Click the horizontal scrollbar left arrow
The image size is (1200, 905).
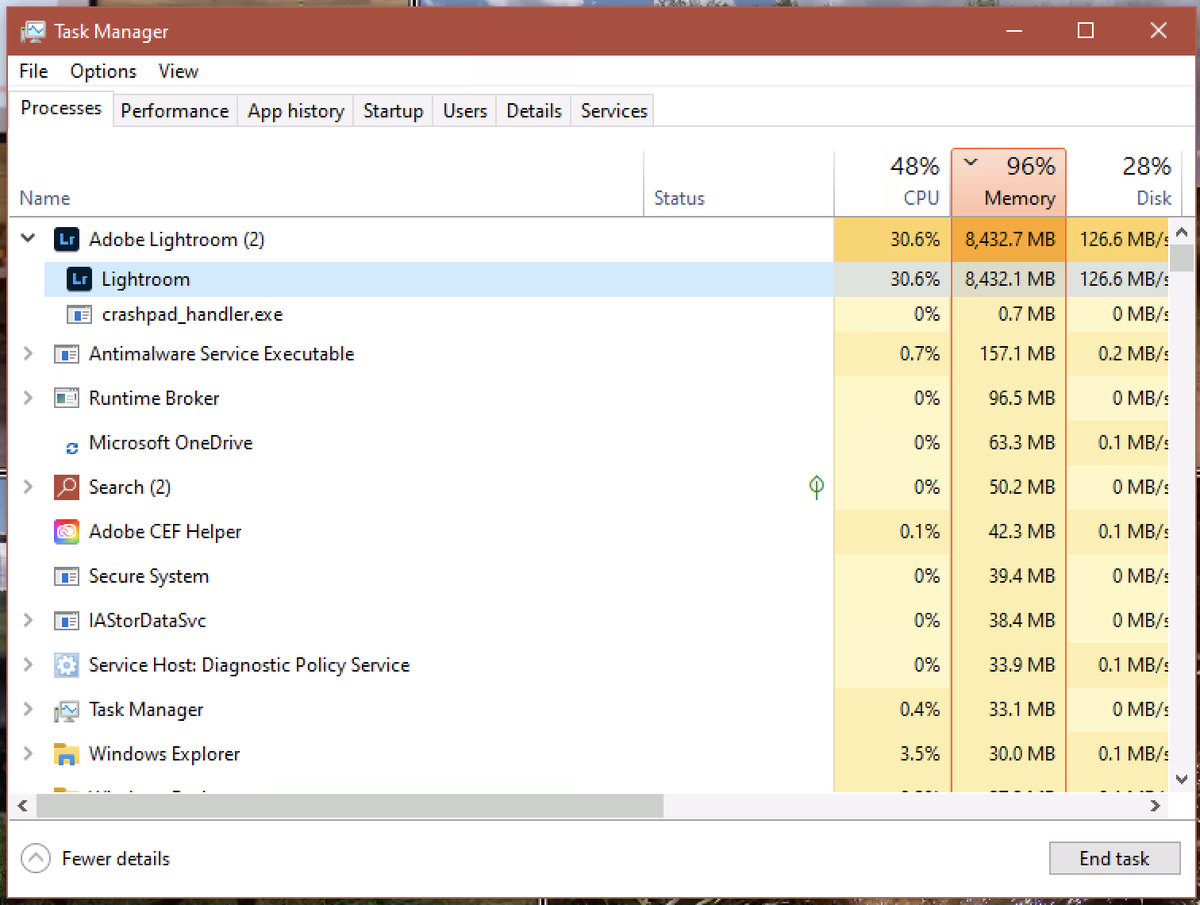click(x=20, y=805)
